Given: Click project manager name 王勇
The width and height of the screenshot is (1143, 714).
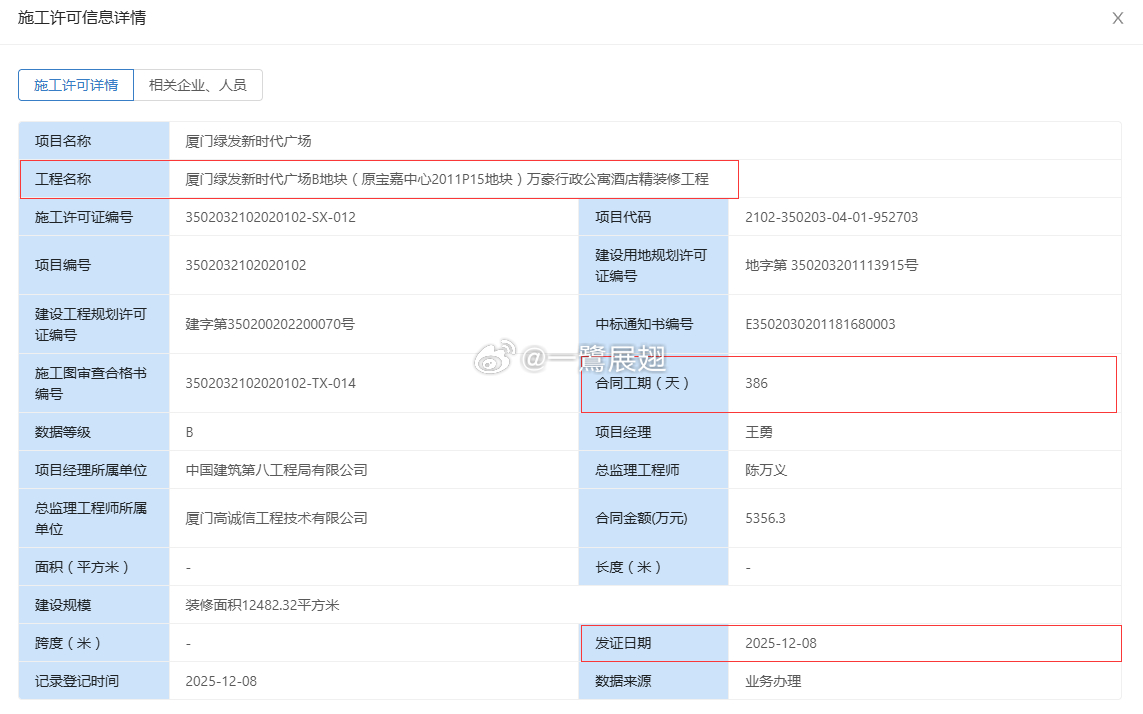Looking at the screenshot, I should coord(759,432).
